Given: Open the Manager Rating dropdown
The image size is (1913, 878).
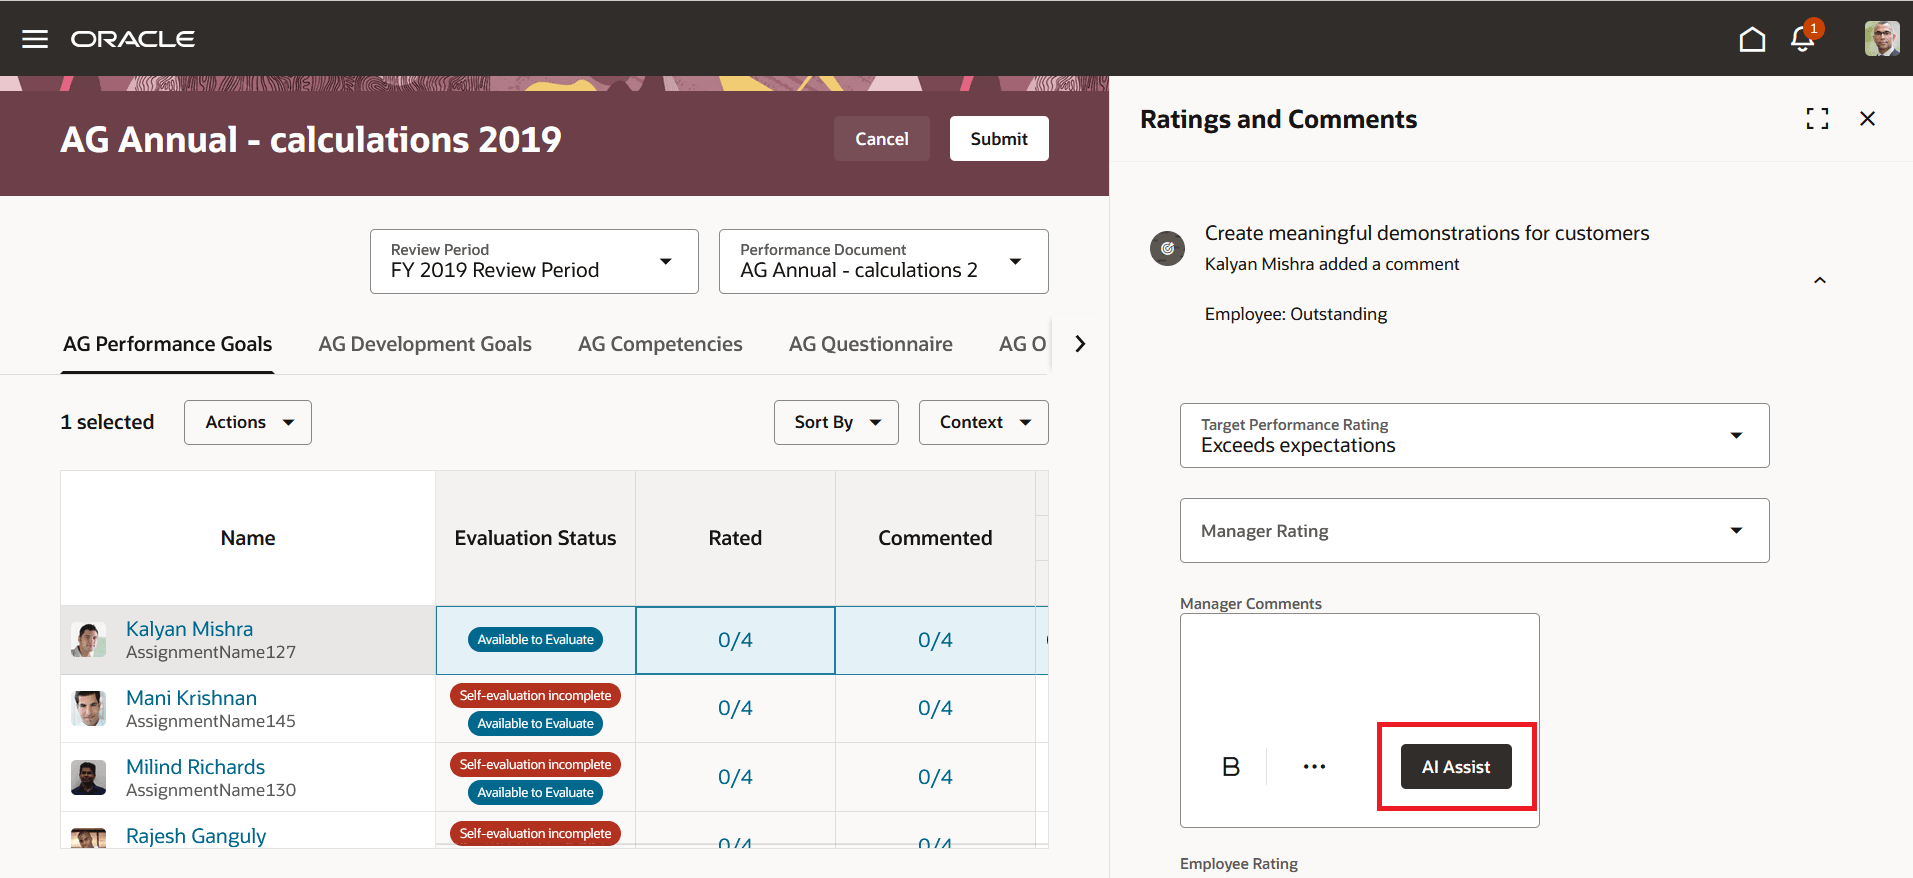Looking at the screenshot, I should pos(1475,531).
